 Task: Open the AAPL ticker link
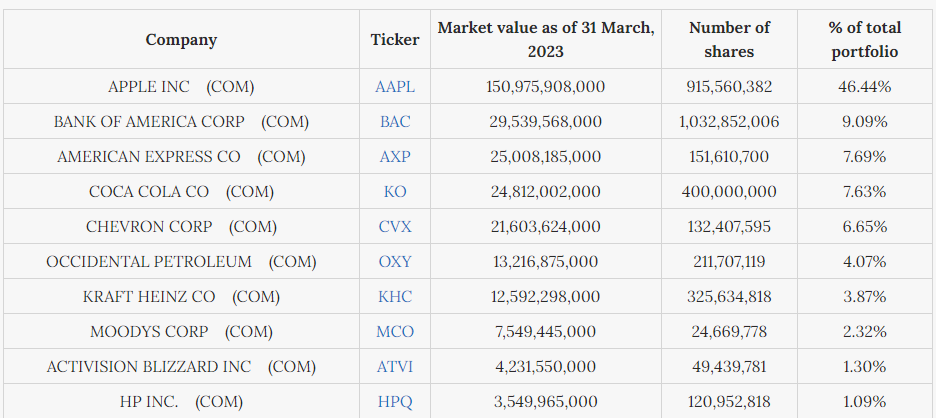[395, 87]
